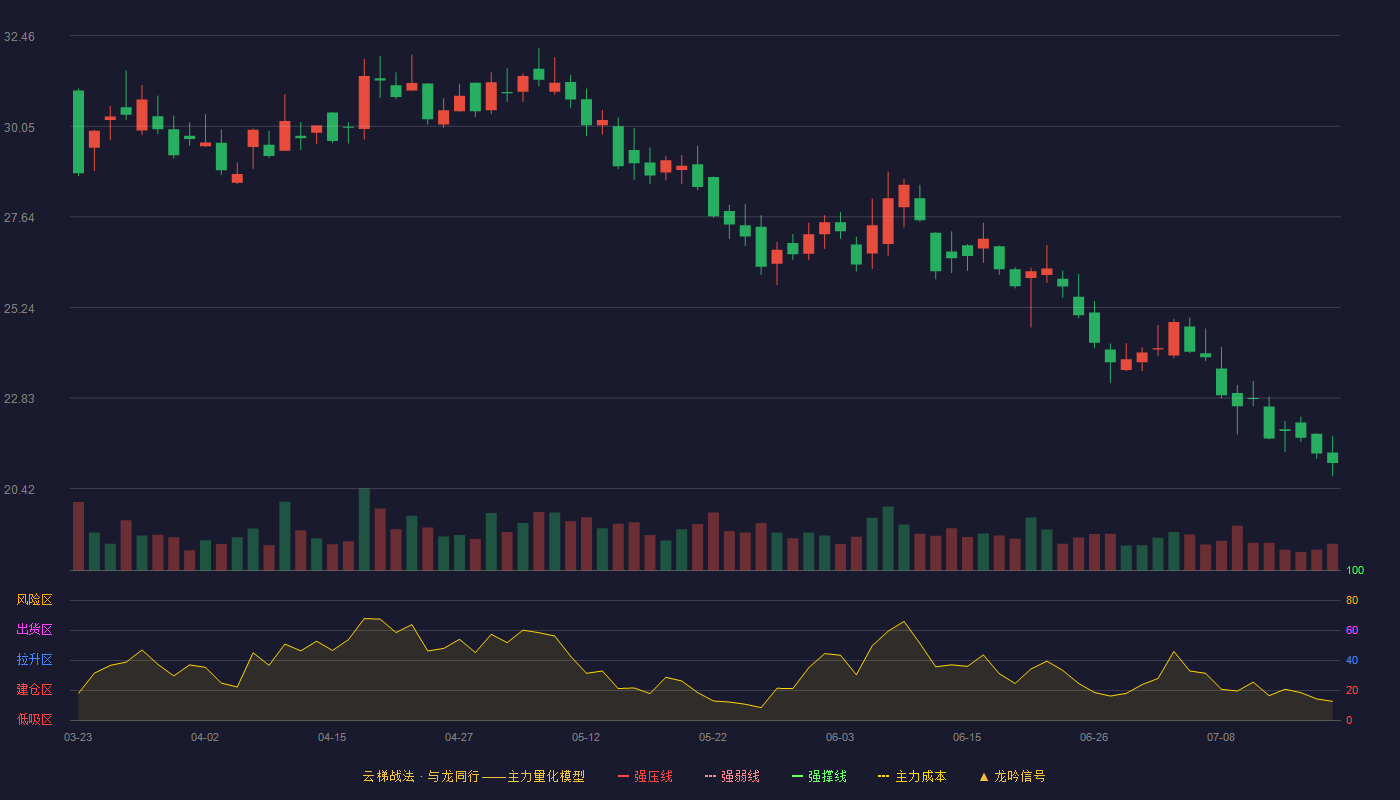Click the 拉升区 zone label
The height and width of the screenshot is (800, 1400).
click(34, 660)
